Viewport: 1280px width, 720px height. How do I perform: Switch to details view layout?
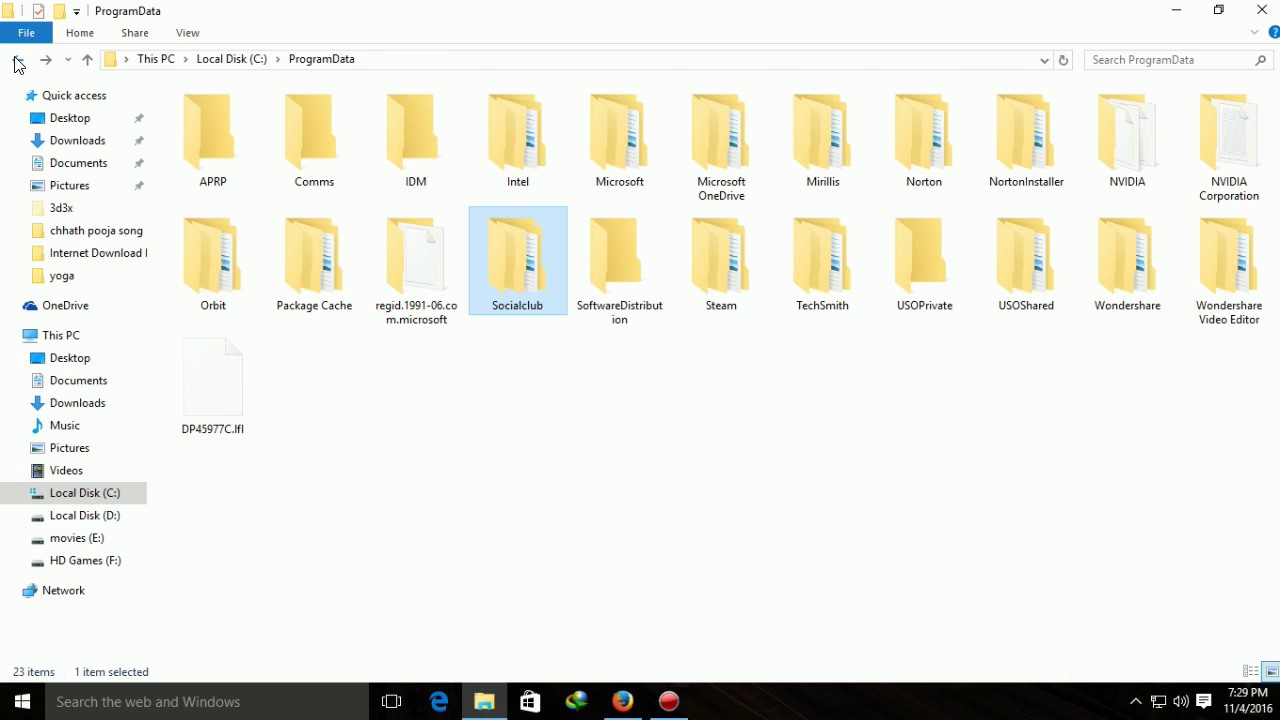point(1250,672)
